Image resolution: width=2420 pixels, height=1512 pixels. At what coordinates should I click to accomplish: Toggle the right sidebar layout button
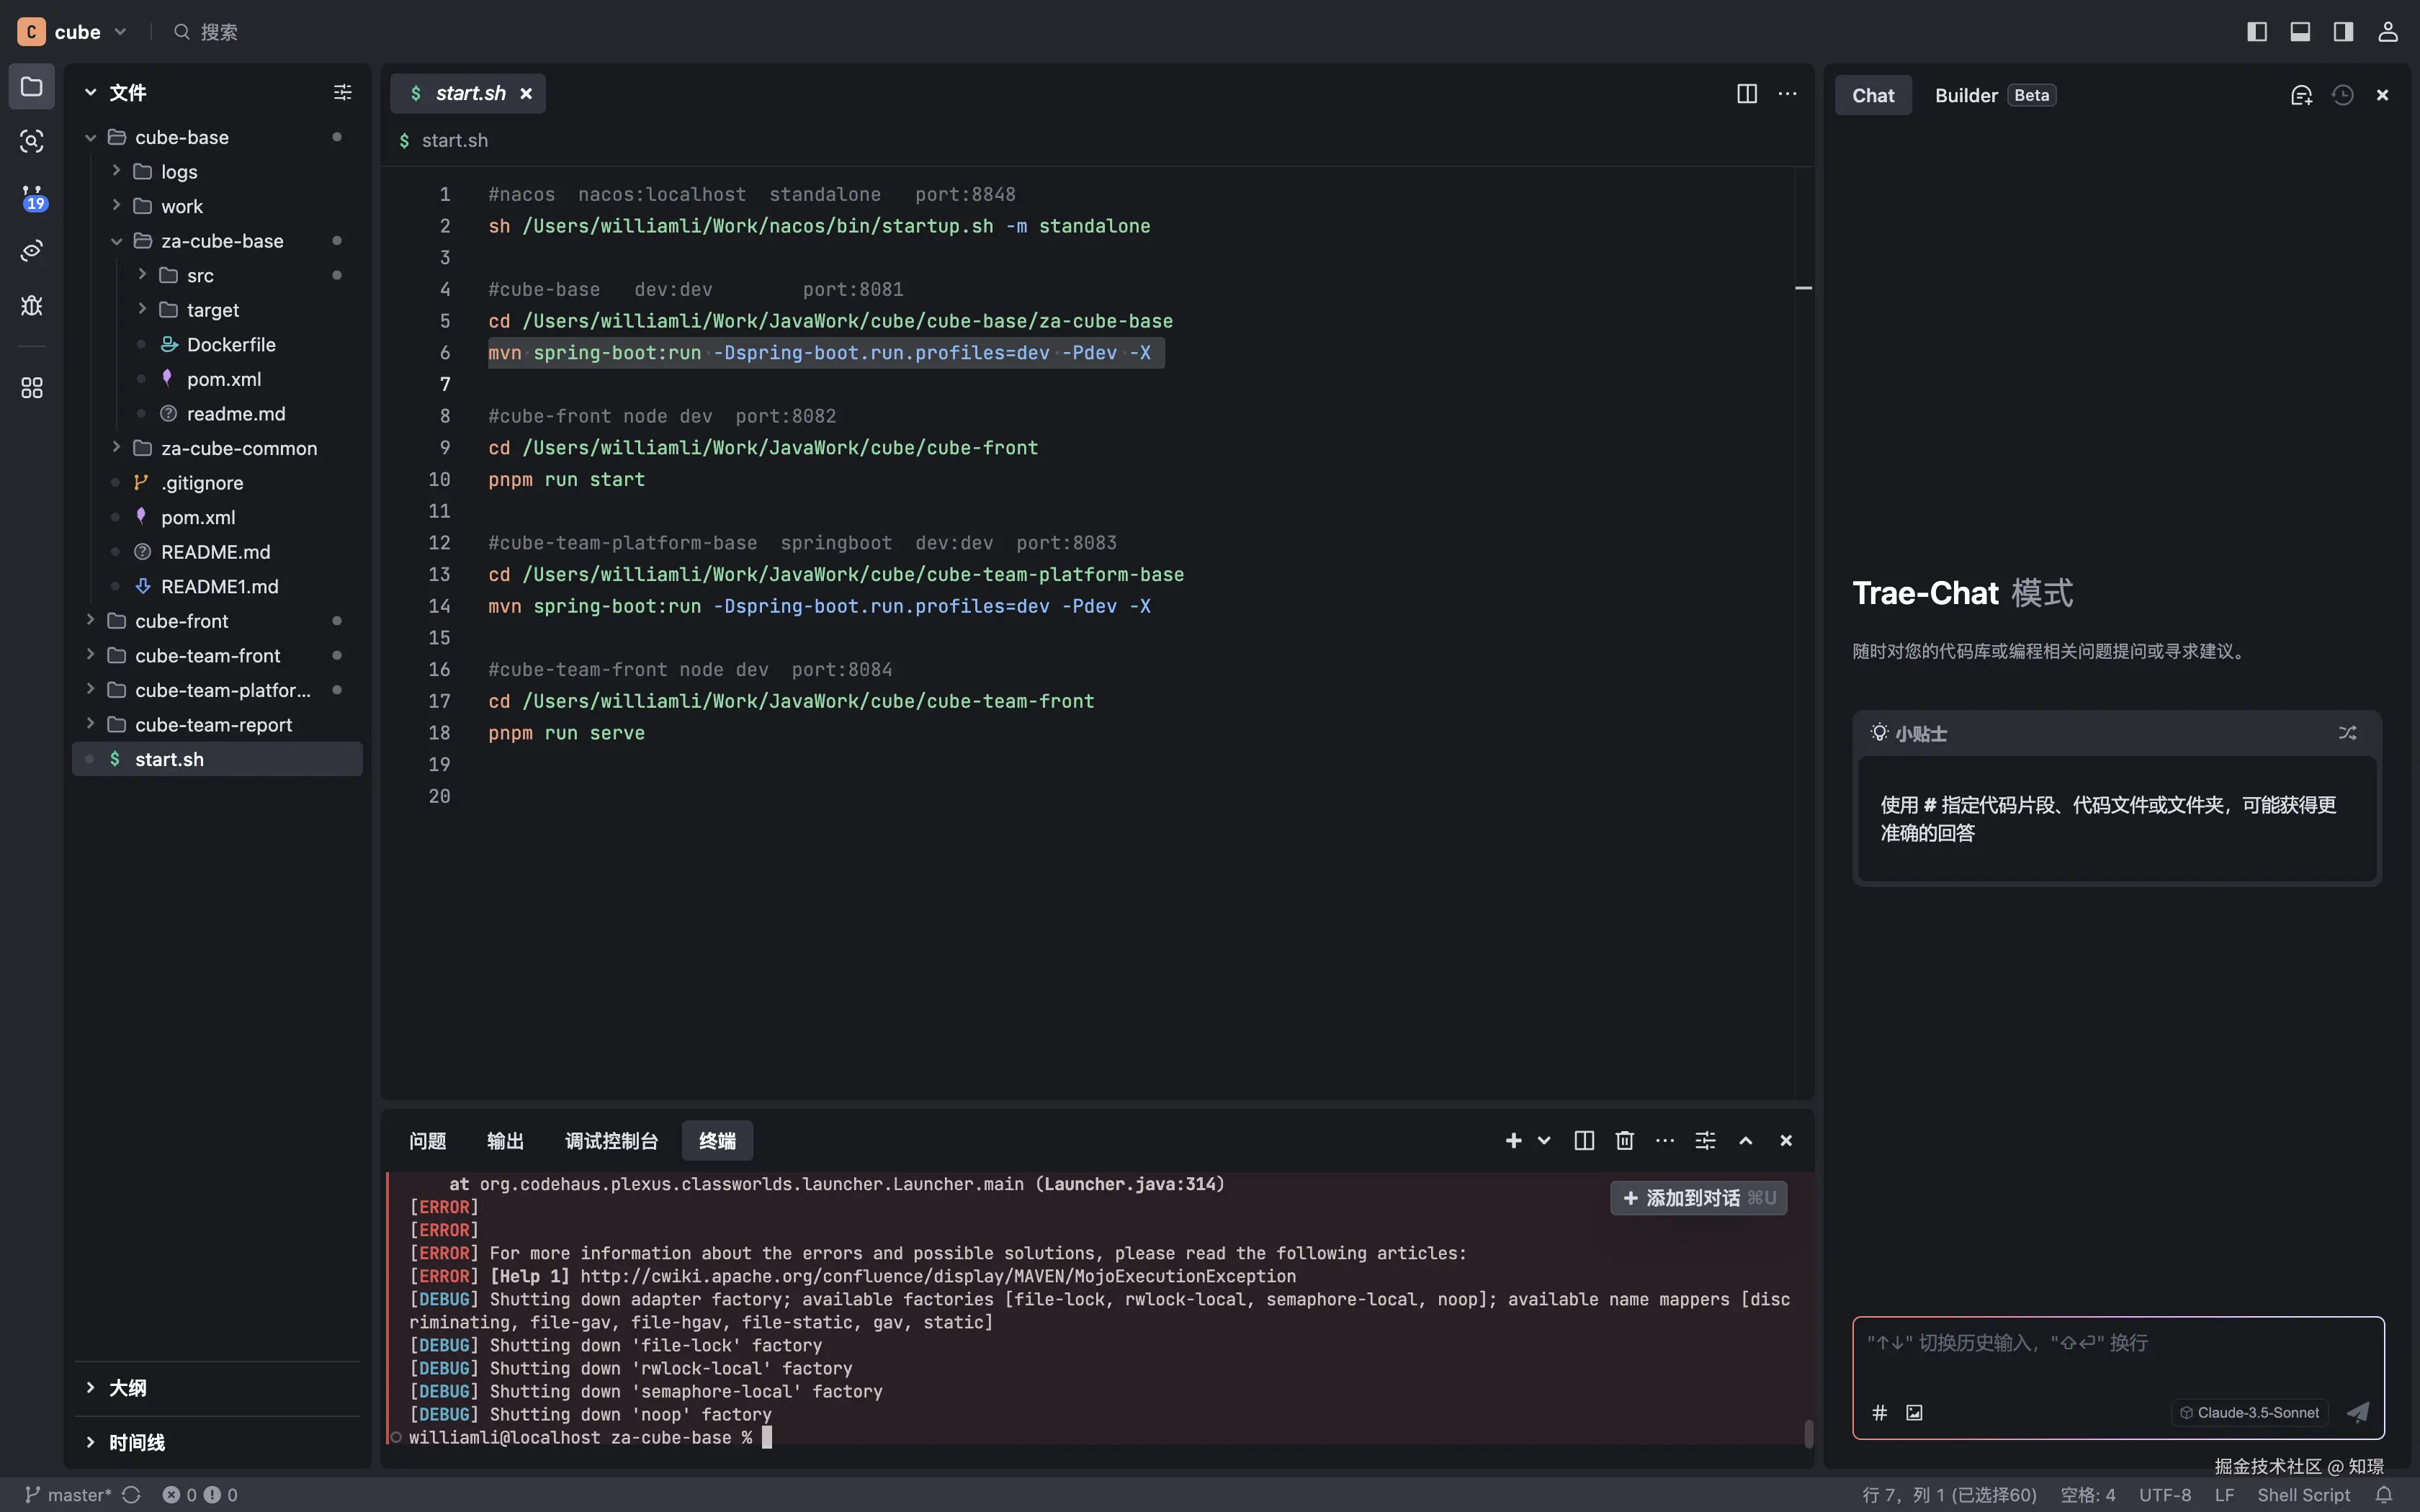(x=2343, y=32)
